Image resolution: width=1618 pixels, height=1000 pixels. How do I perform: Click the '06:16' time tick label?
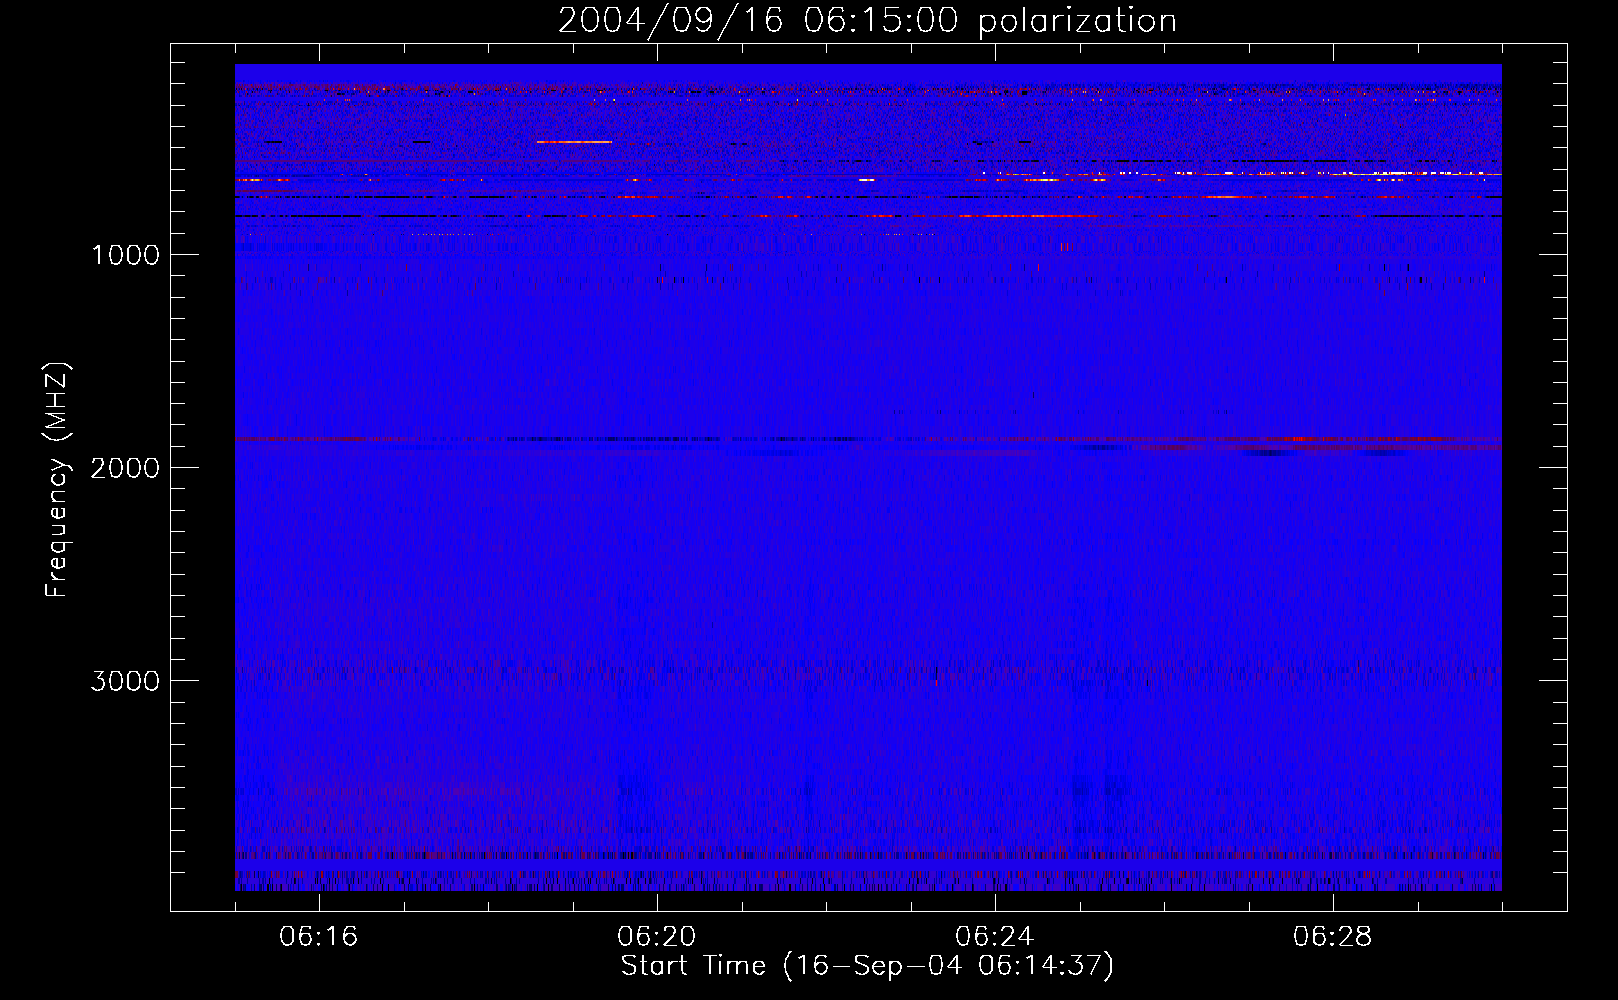(319, 936)
